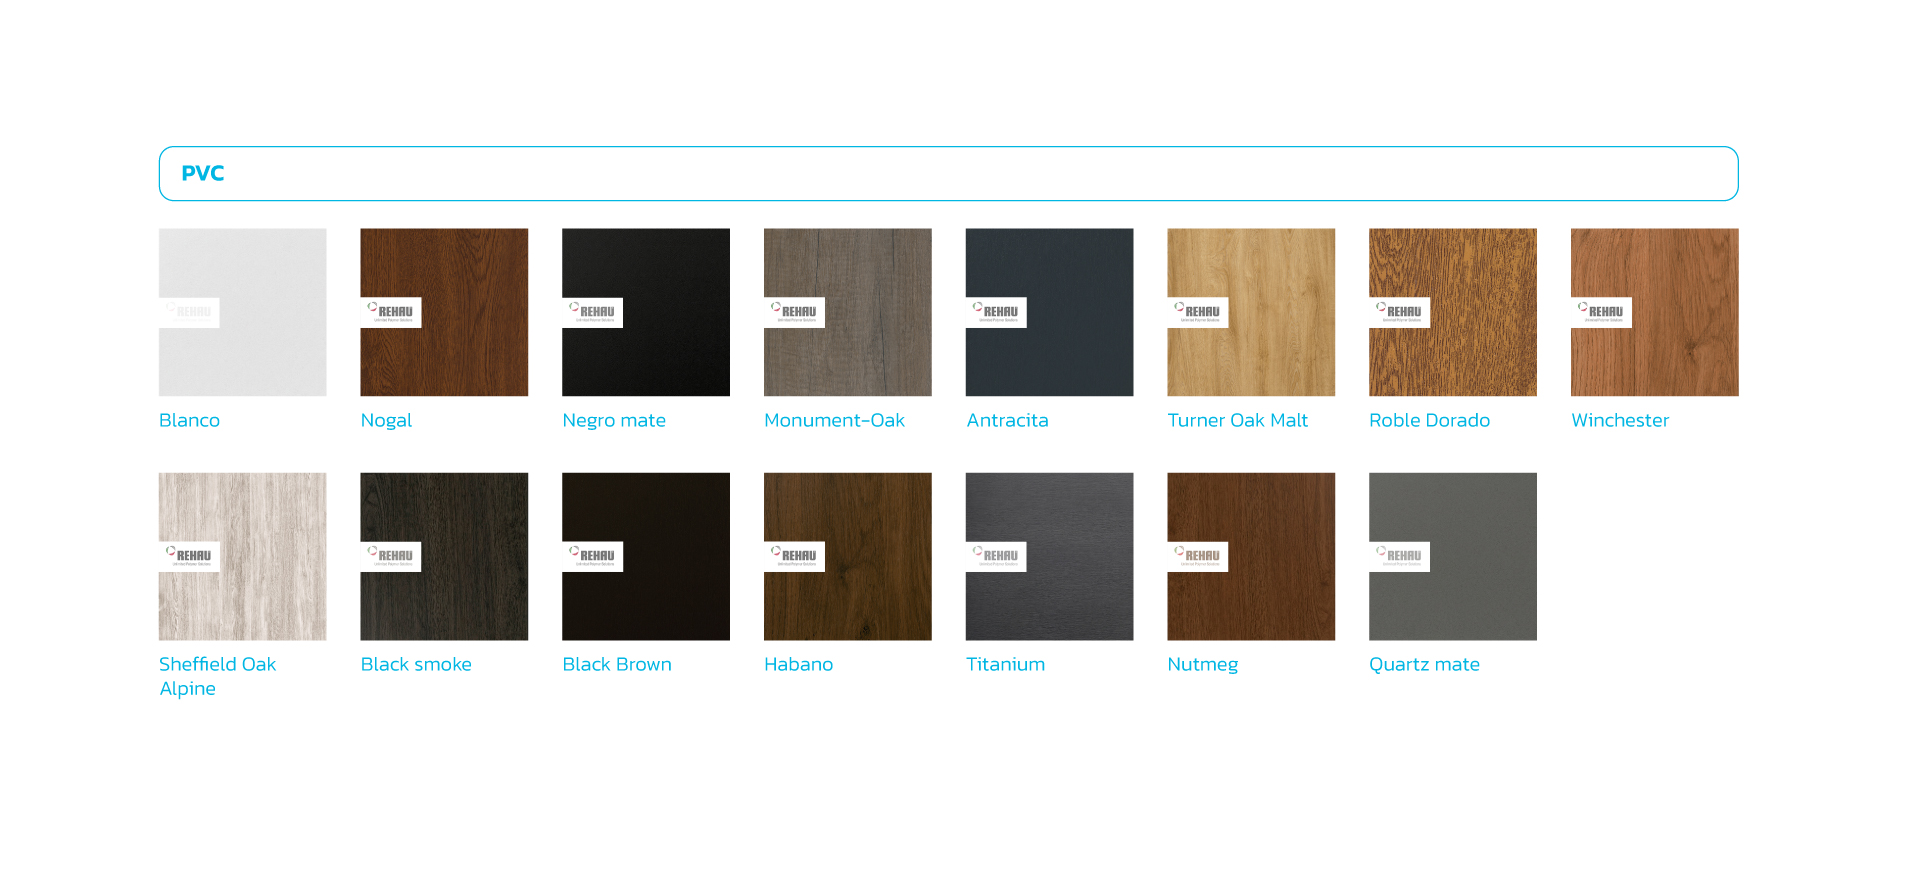Viewport: 1920px width, 873px height.
Task: Select the Roble Dorado wood swatch
Action: pos(1453,312)
